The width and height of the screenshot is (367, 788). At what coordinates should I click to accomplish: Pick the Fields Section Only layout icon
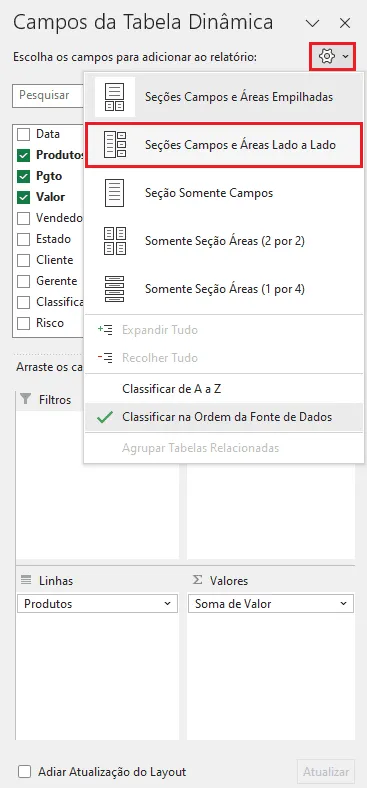[115, 193]
